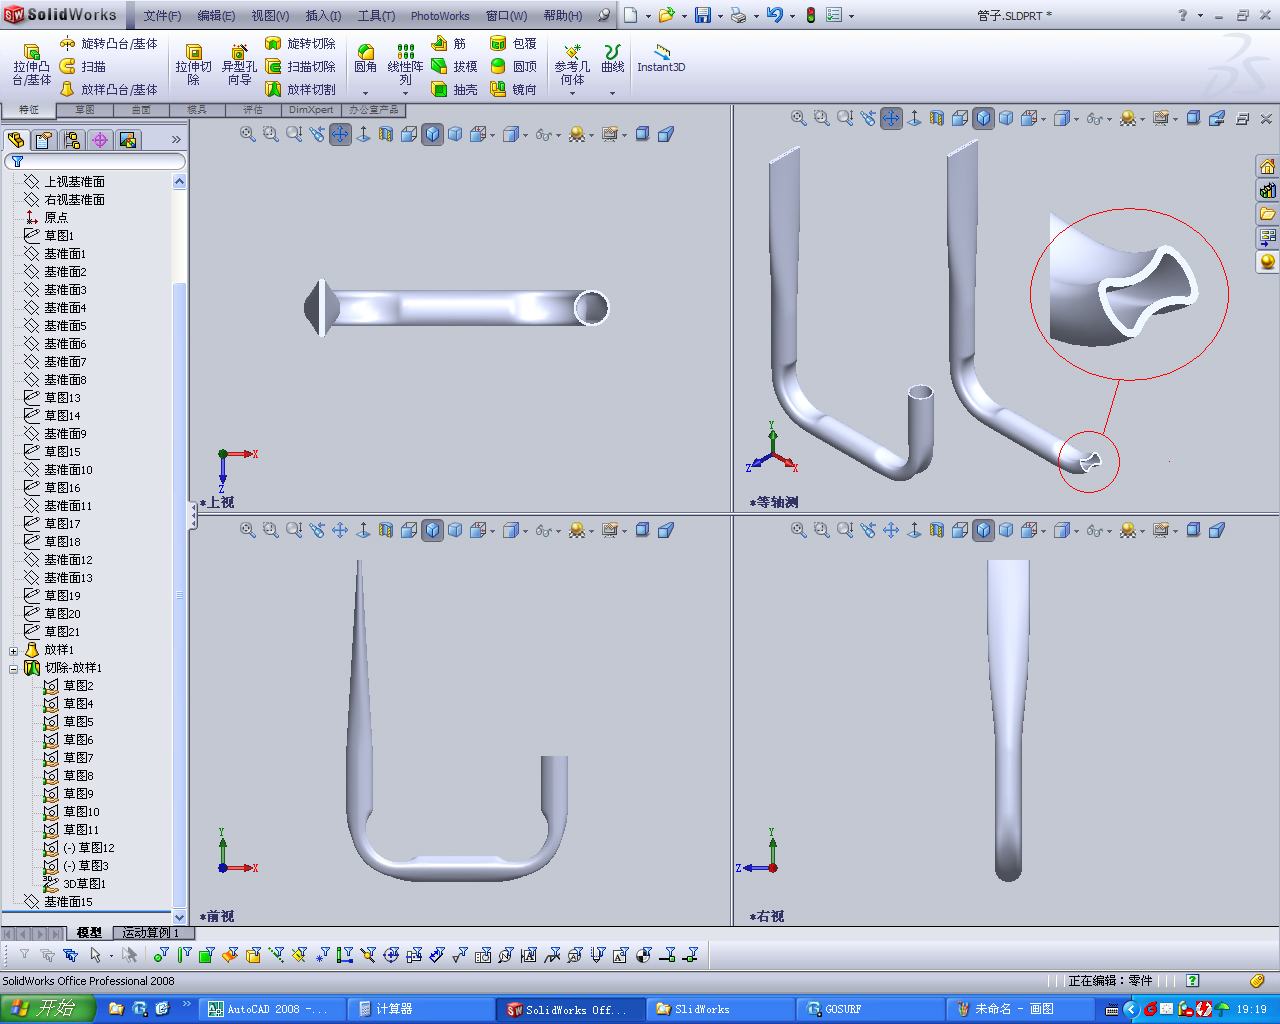Collapse the 切除-放样1 feature node
The width and height of the screenshot is (1280, 1024).
pyautogui.click(x=14, y=669)
